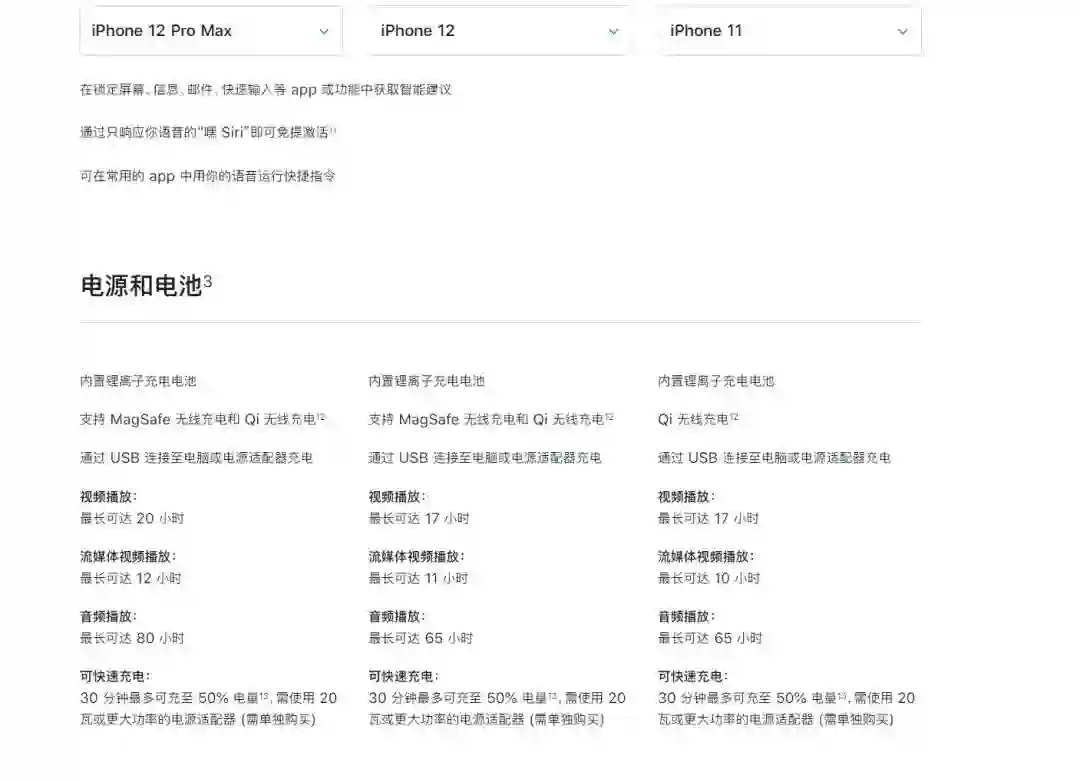Open the iPhone 12 Pro Max model dropdown
This screenshot has height=782, width=1080.
click(x=211, y=31)
